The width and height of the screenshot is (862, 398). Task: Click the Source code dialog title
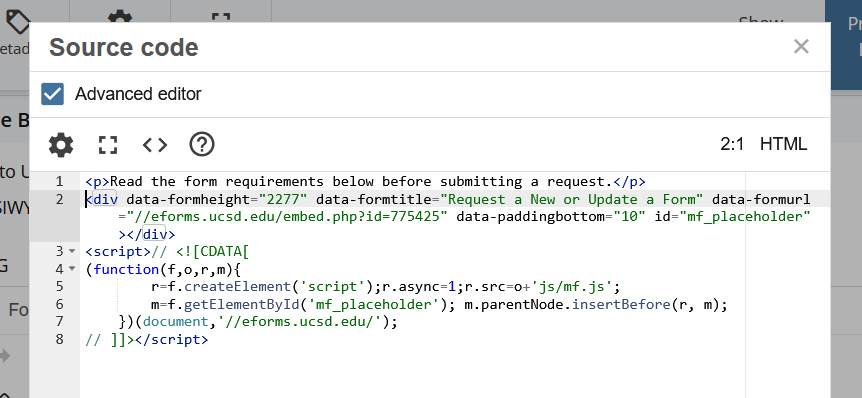coord(124,47)
